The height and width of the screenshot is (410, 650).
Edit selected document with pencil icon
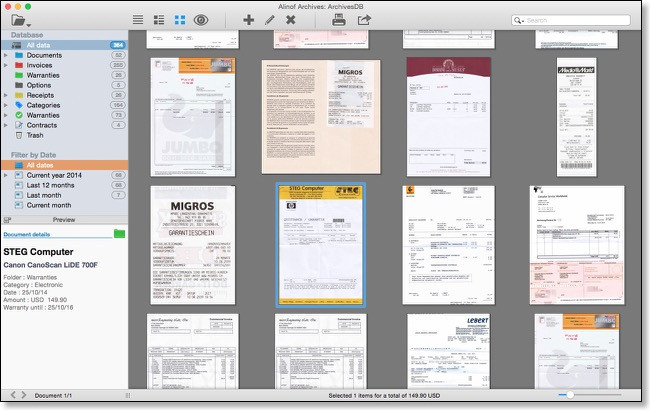(x=270, y=19)
